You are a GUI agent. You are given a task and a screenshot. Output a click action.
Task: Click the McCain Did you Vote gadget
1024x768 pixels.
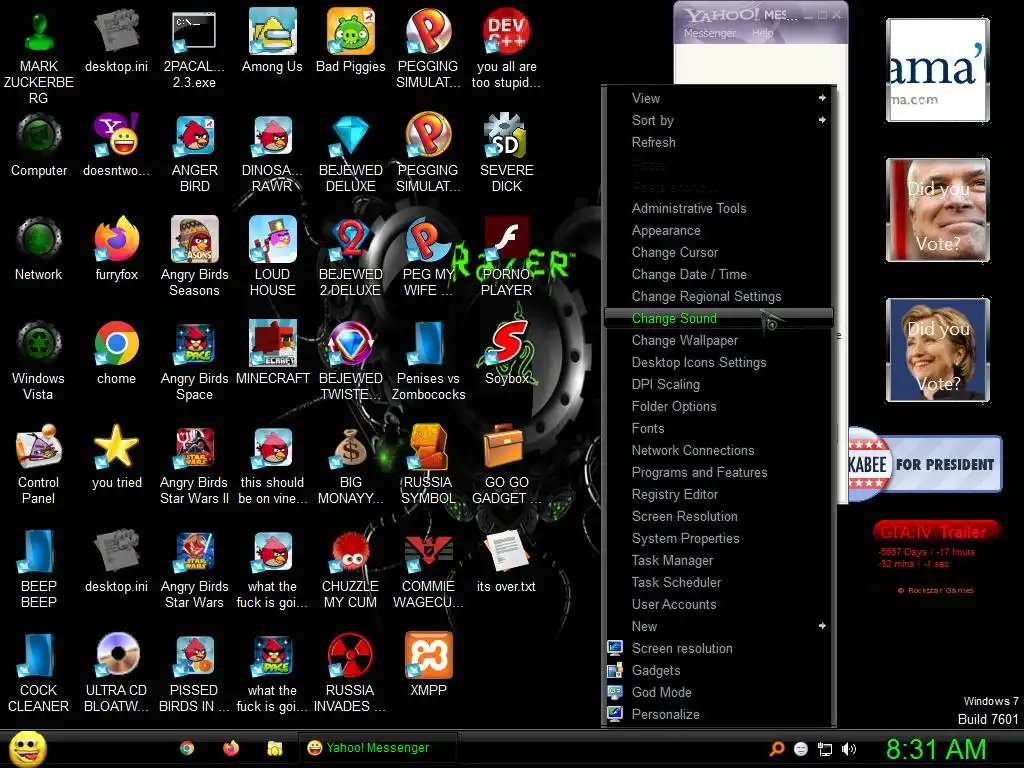point(938,210)
